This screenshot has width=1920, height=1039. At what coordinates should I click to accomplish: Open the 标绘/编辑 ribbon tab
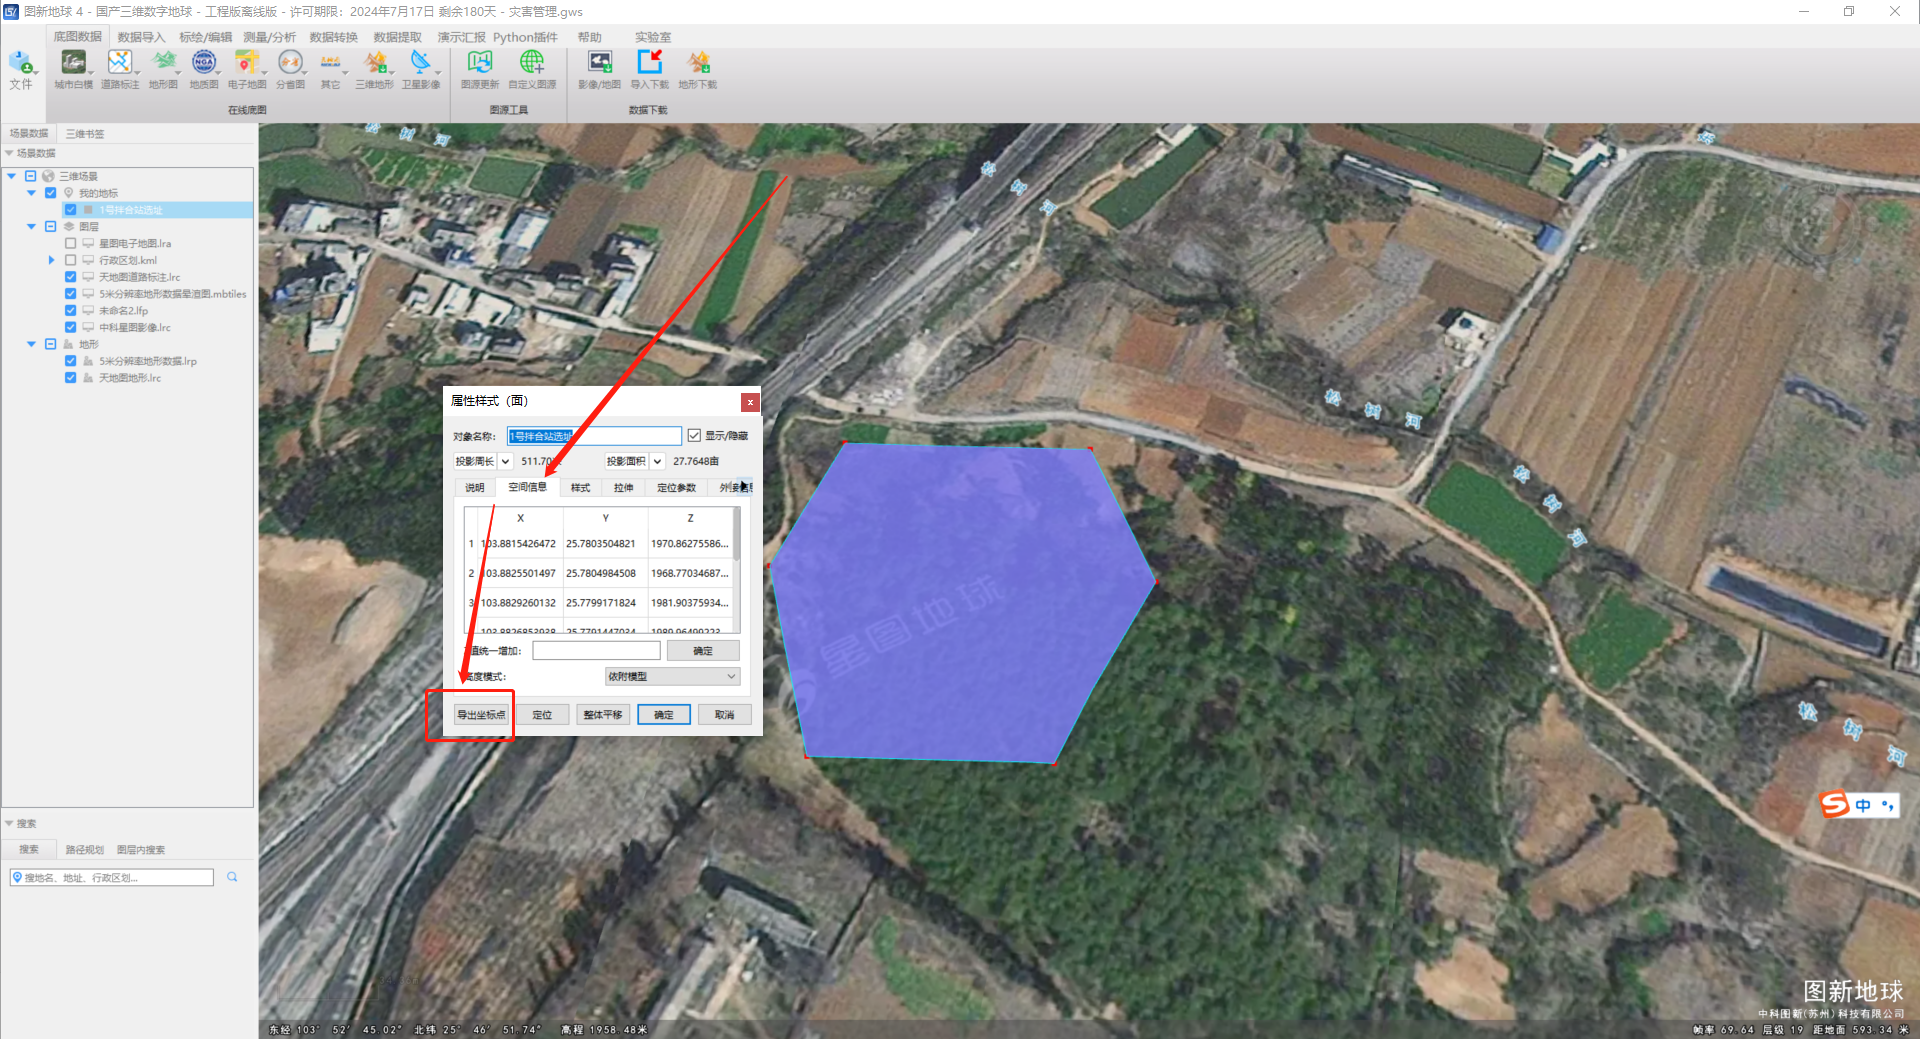(205, 37)
